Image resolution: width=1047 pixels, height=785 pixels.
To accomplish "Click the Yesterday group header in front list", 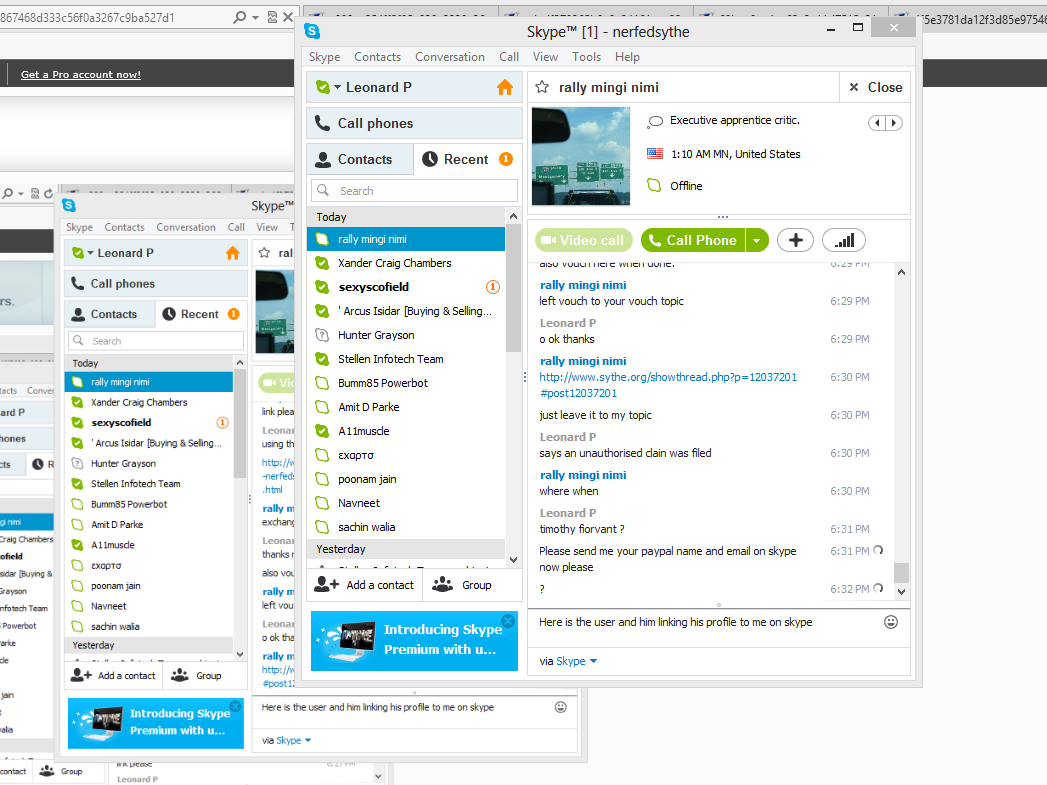I will click(x=406, y=549).
